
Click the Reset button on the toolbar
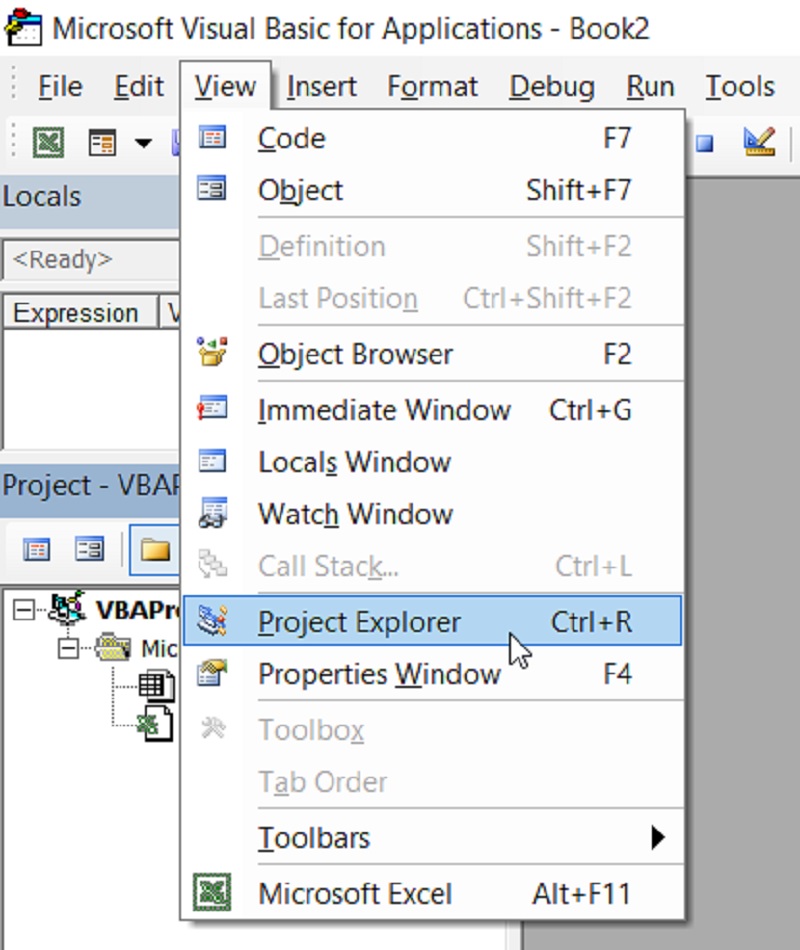pos(704,142)
